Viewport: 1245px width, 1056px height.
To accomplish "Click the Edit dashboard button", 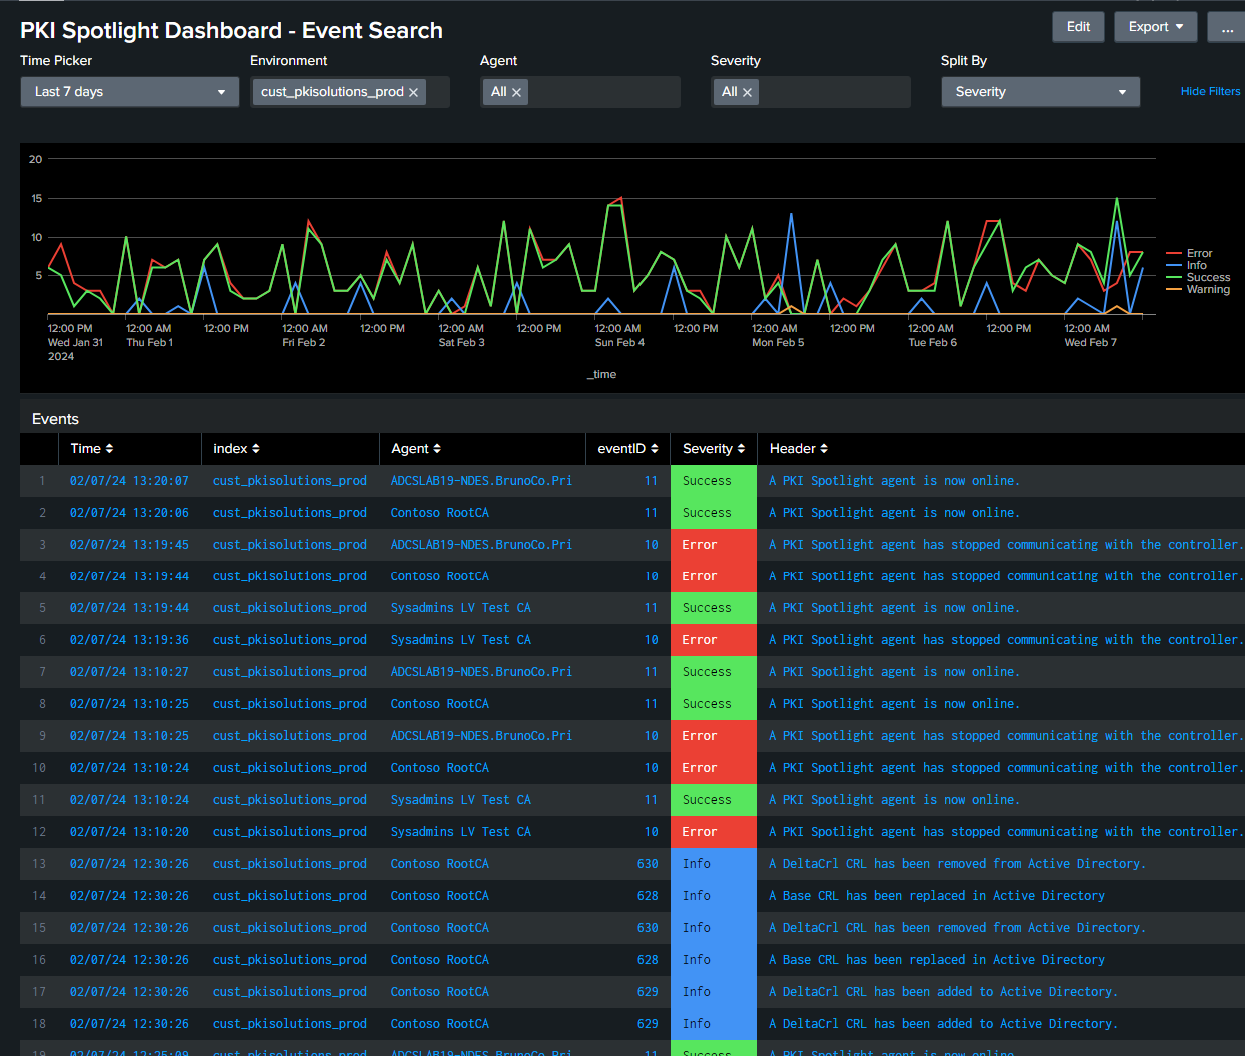I will (x=1078, y=27).
